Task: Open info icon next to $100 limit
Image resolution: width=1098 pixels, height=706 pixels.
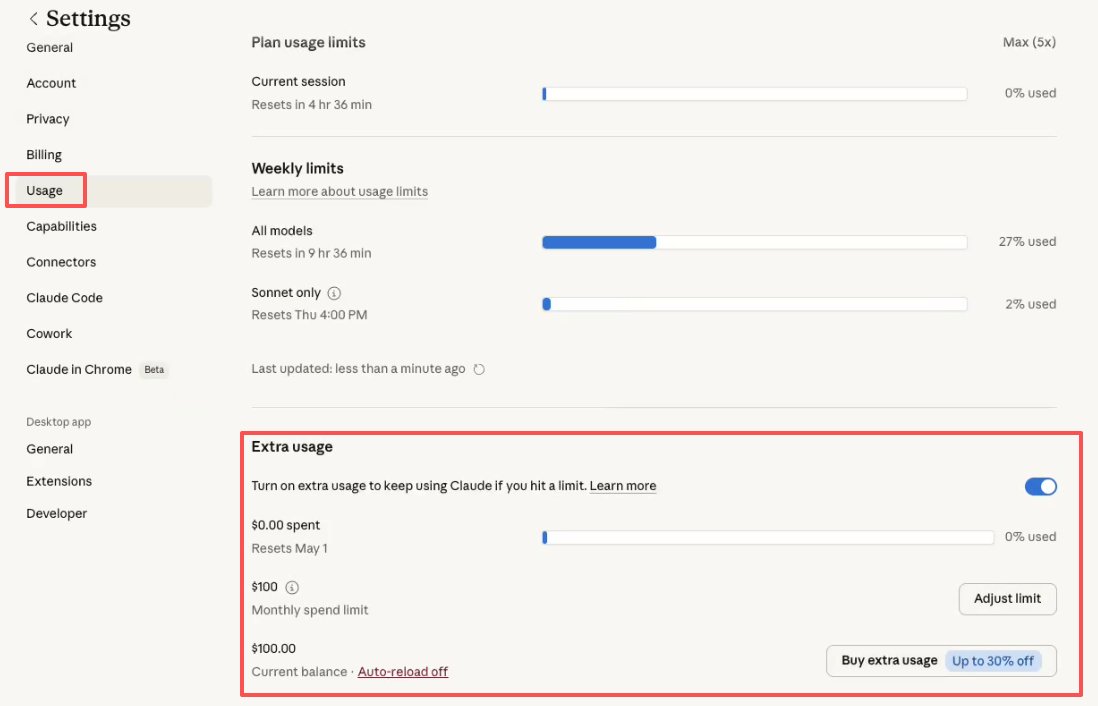Action: [292, 587]
